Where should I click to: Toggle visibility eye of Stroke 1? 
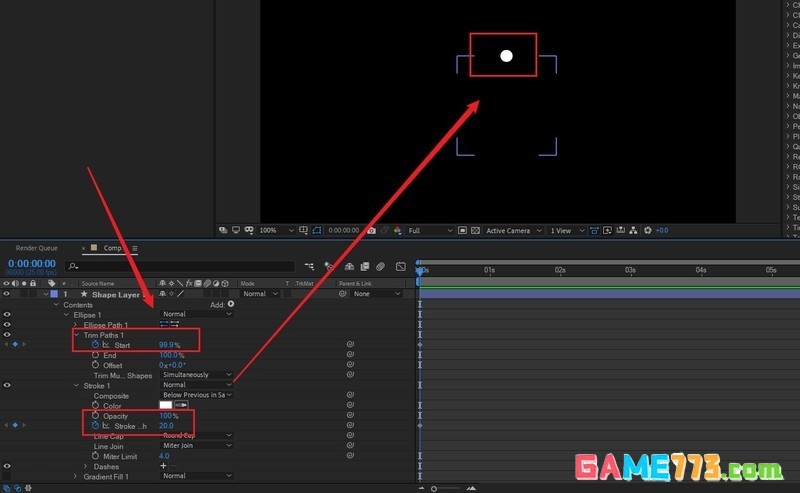pyautogui.click(x=7, y=385)
